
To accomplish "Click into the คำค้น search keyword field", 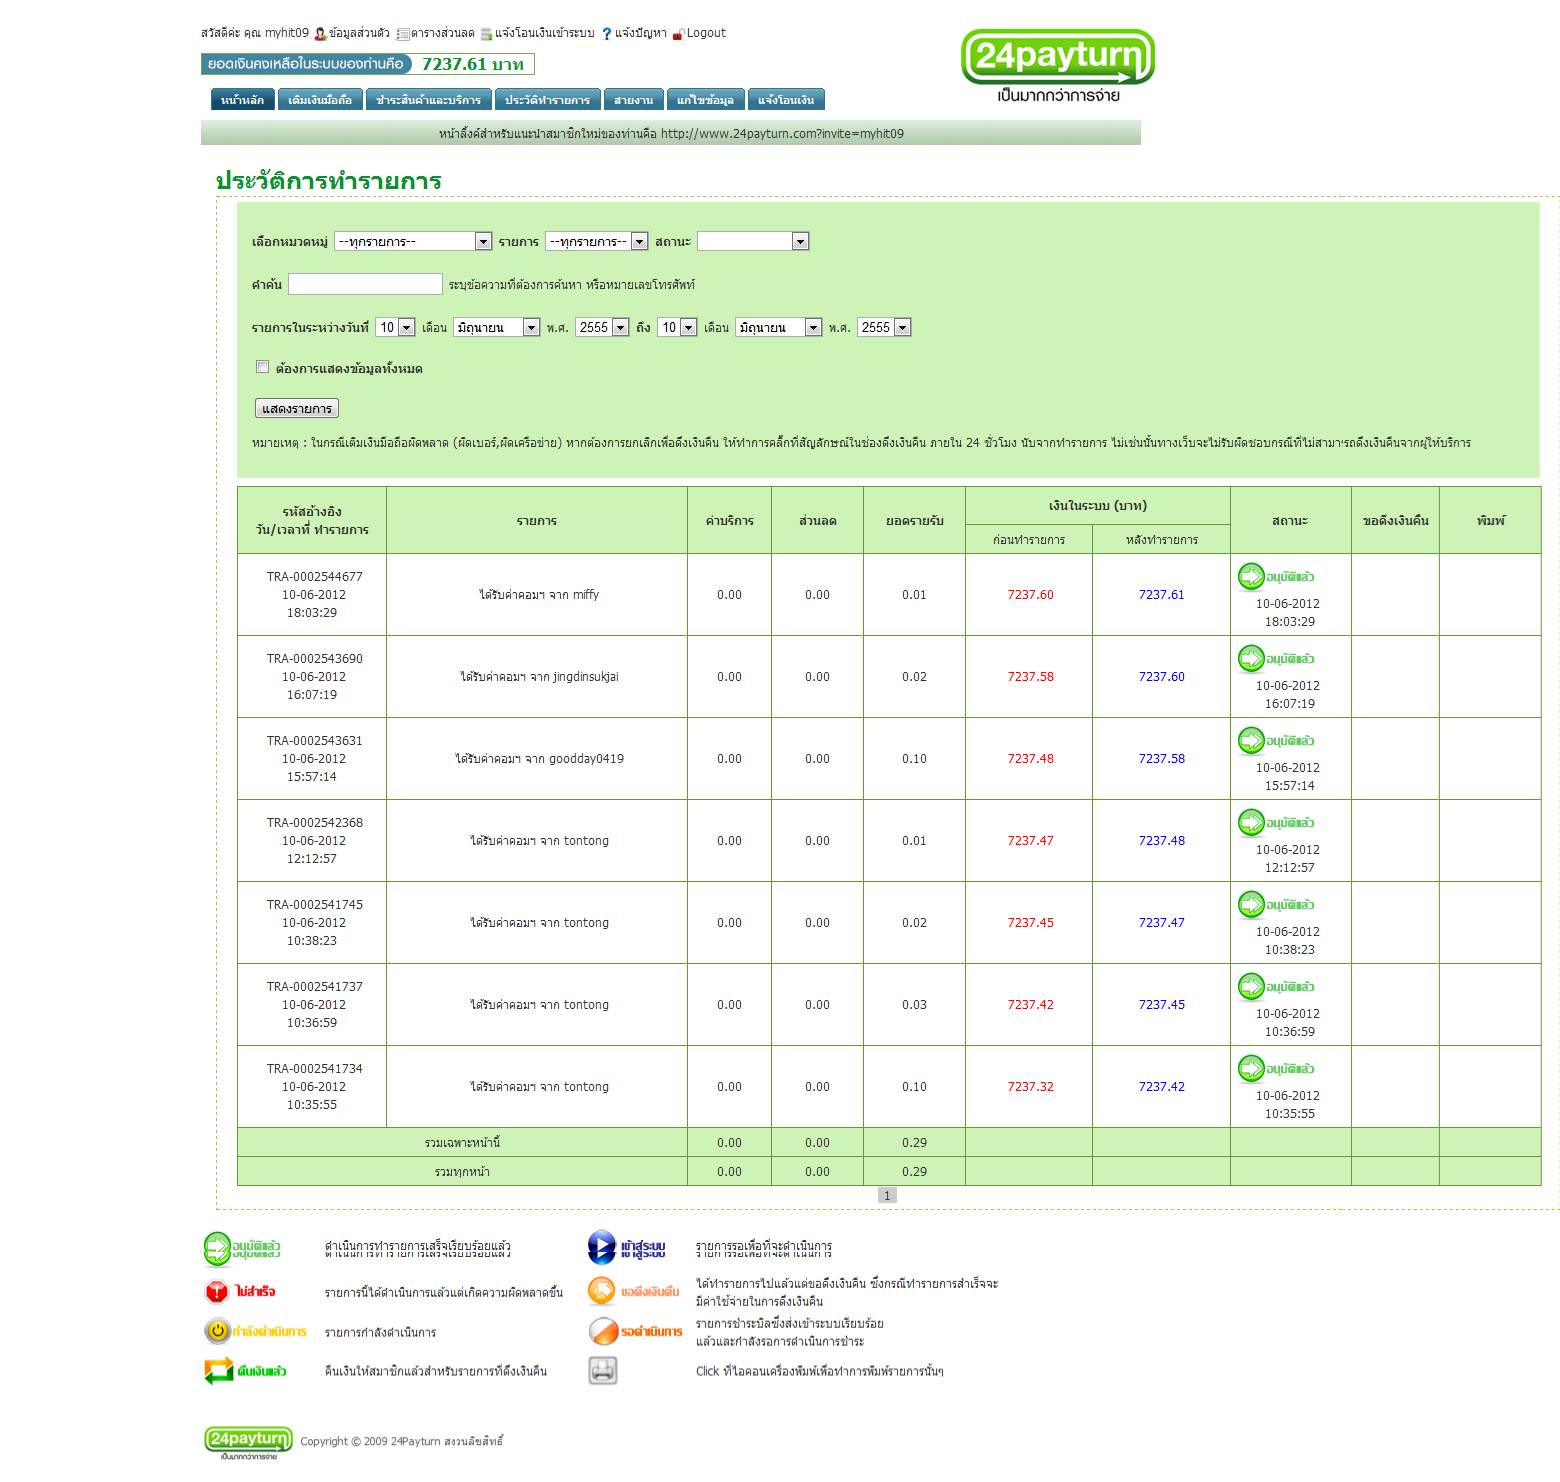I will pos(365,284).
